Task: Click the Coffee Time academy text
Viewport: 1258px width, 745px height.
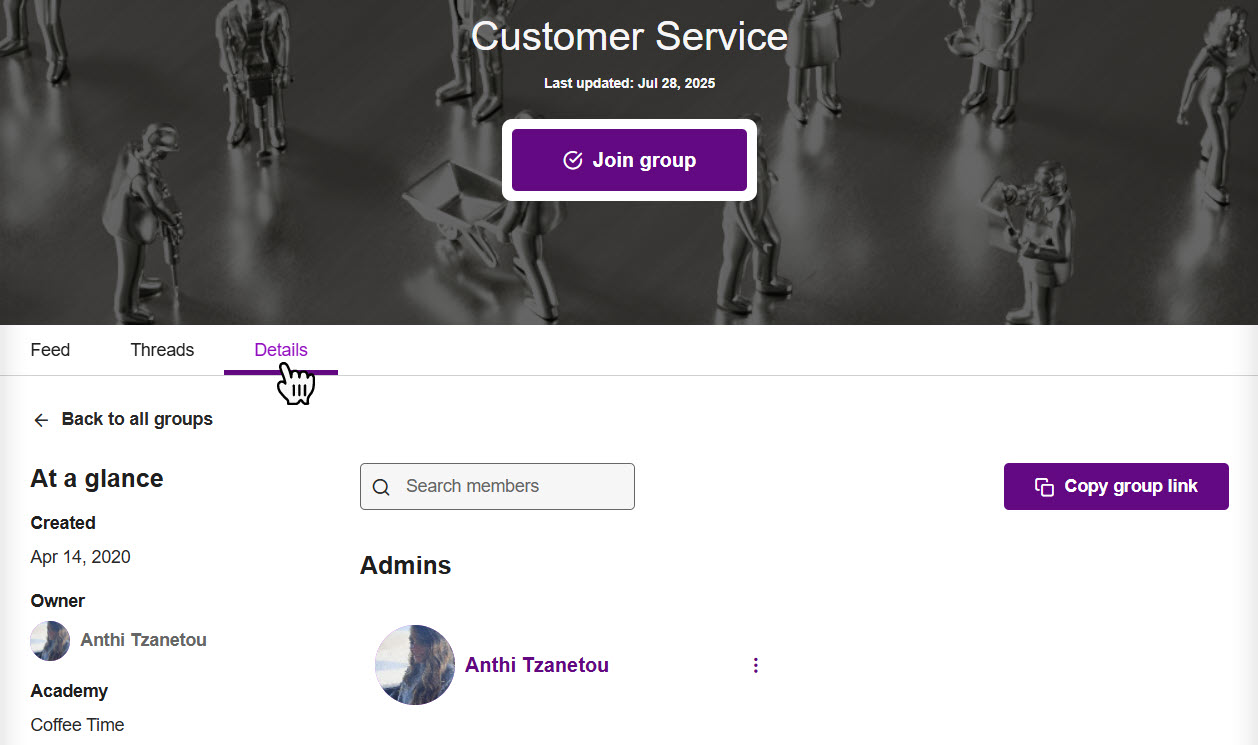Action: (77, 724)
